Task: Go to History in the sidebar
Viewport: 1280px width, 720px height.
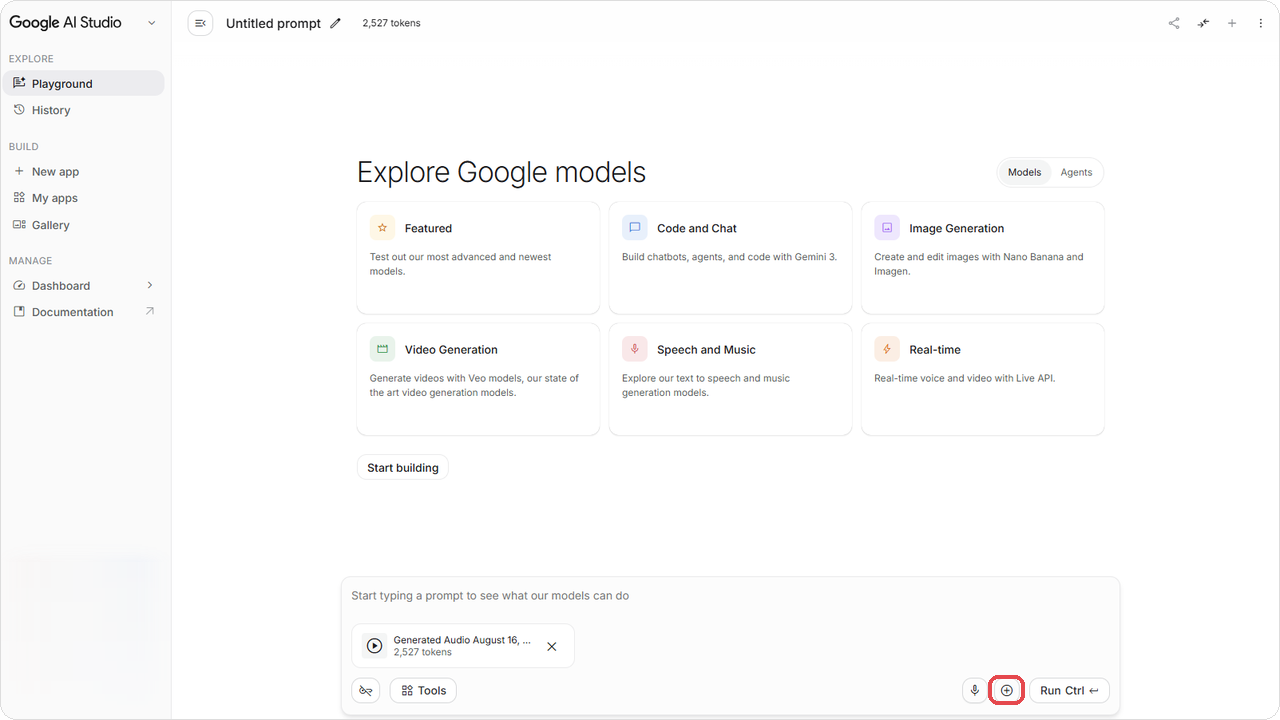Action: 84,110
